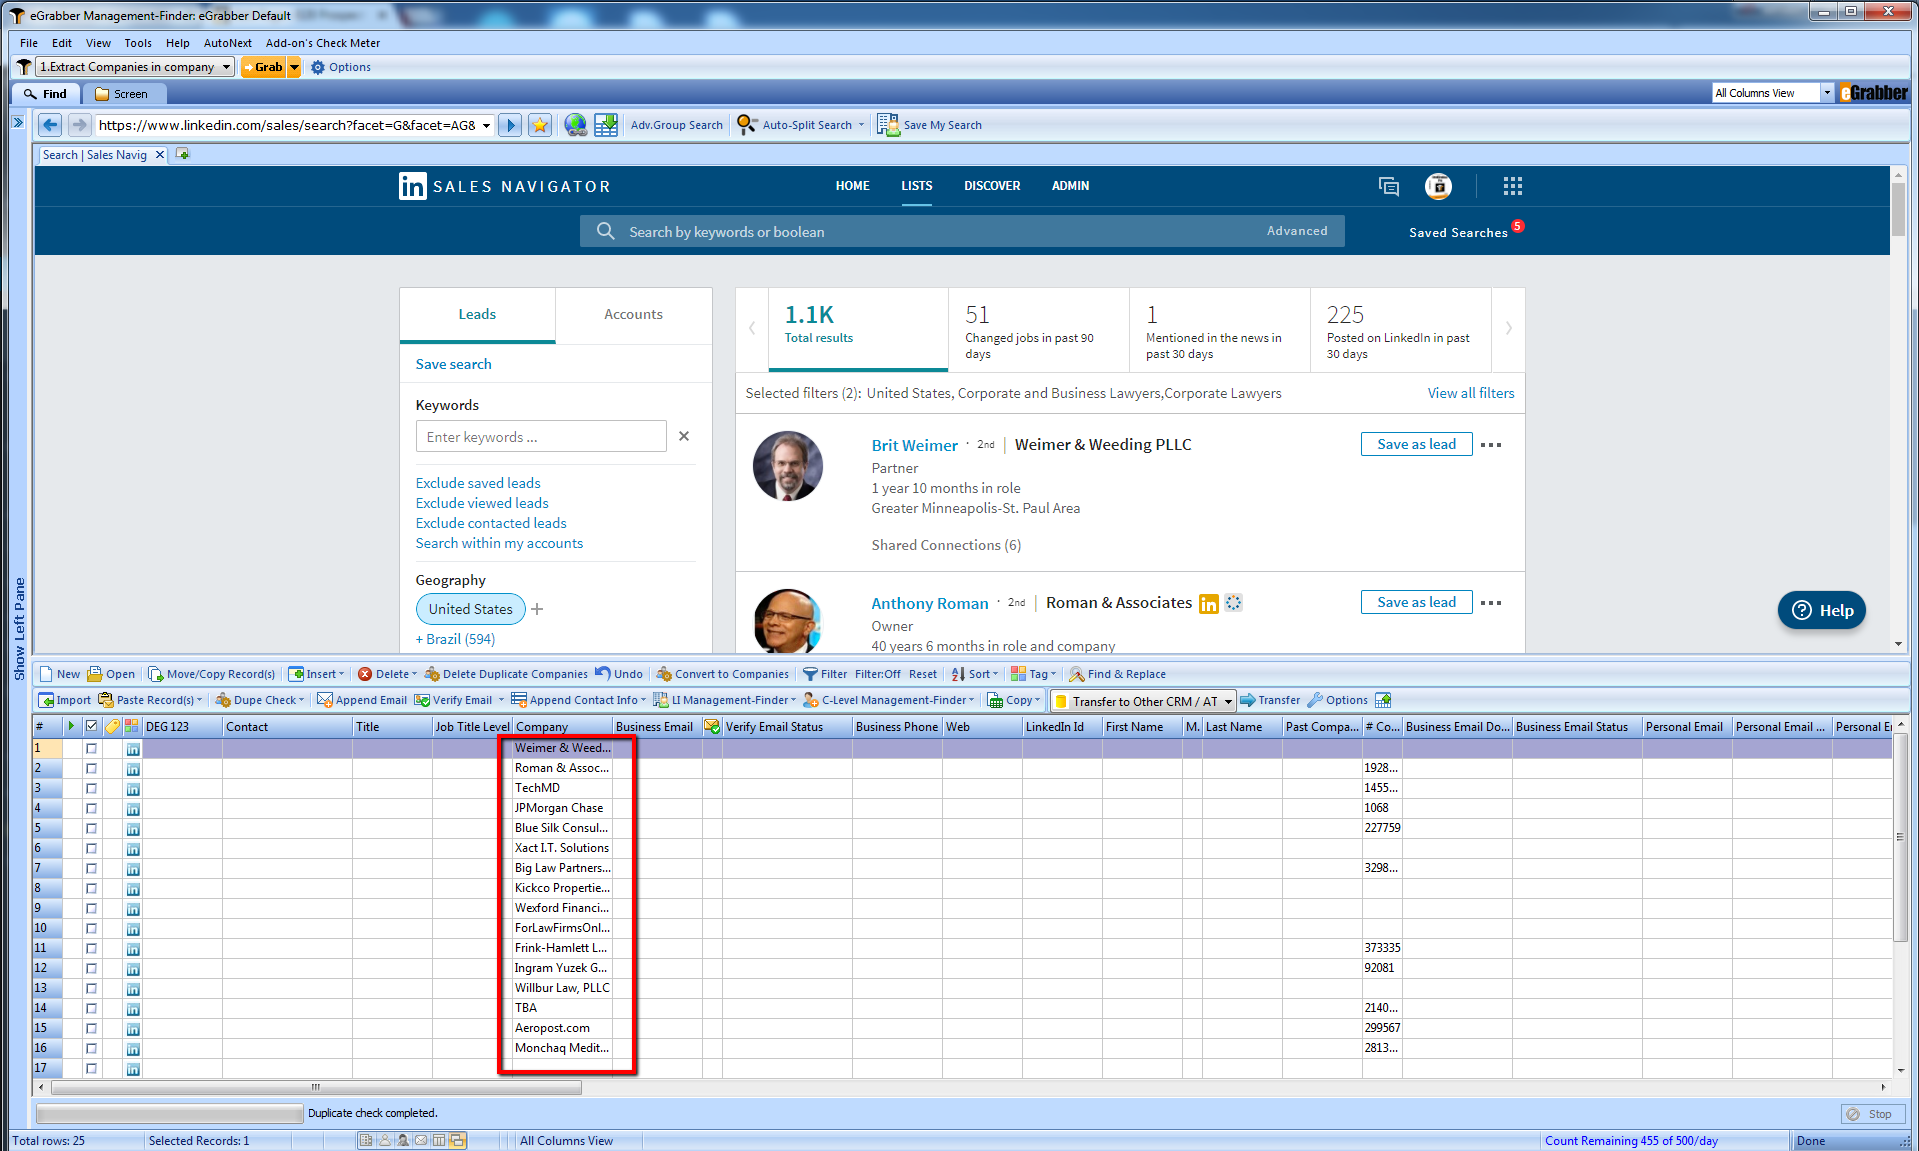Image resolution: width=1919 pixels, height=1151 pixels.
Task: Tick checkbox for row 1 Weimer & Weed
Action: tap(91, 748)
